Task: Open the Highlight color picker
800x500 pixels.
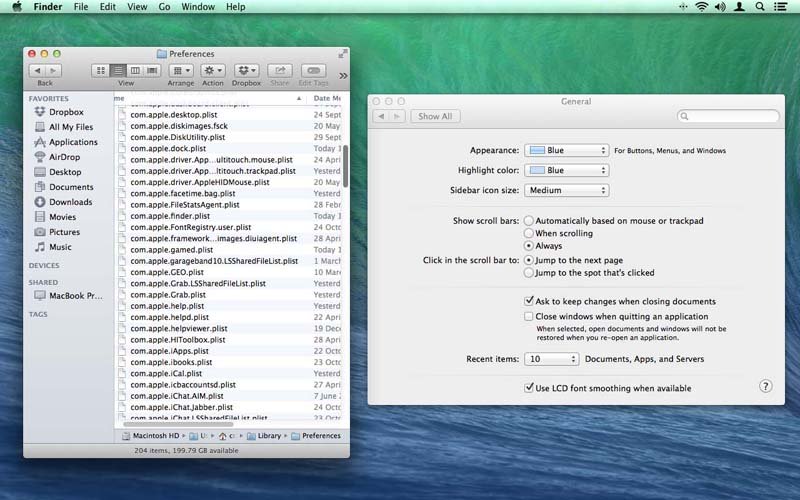Action: [567, 170]
